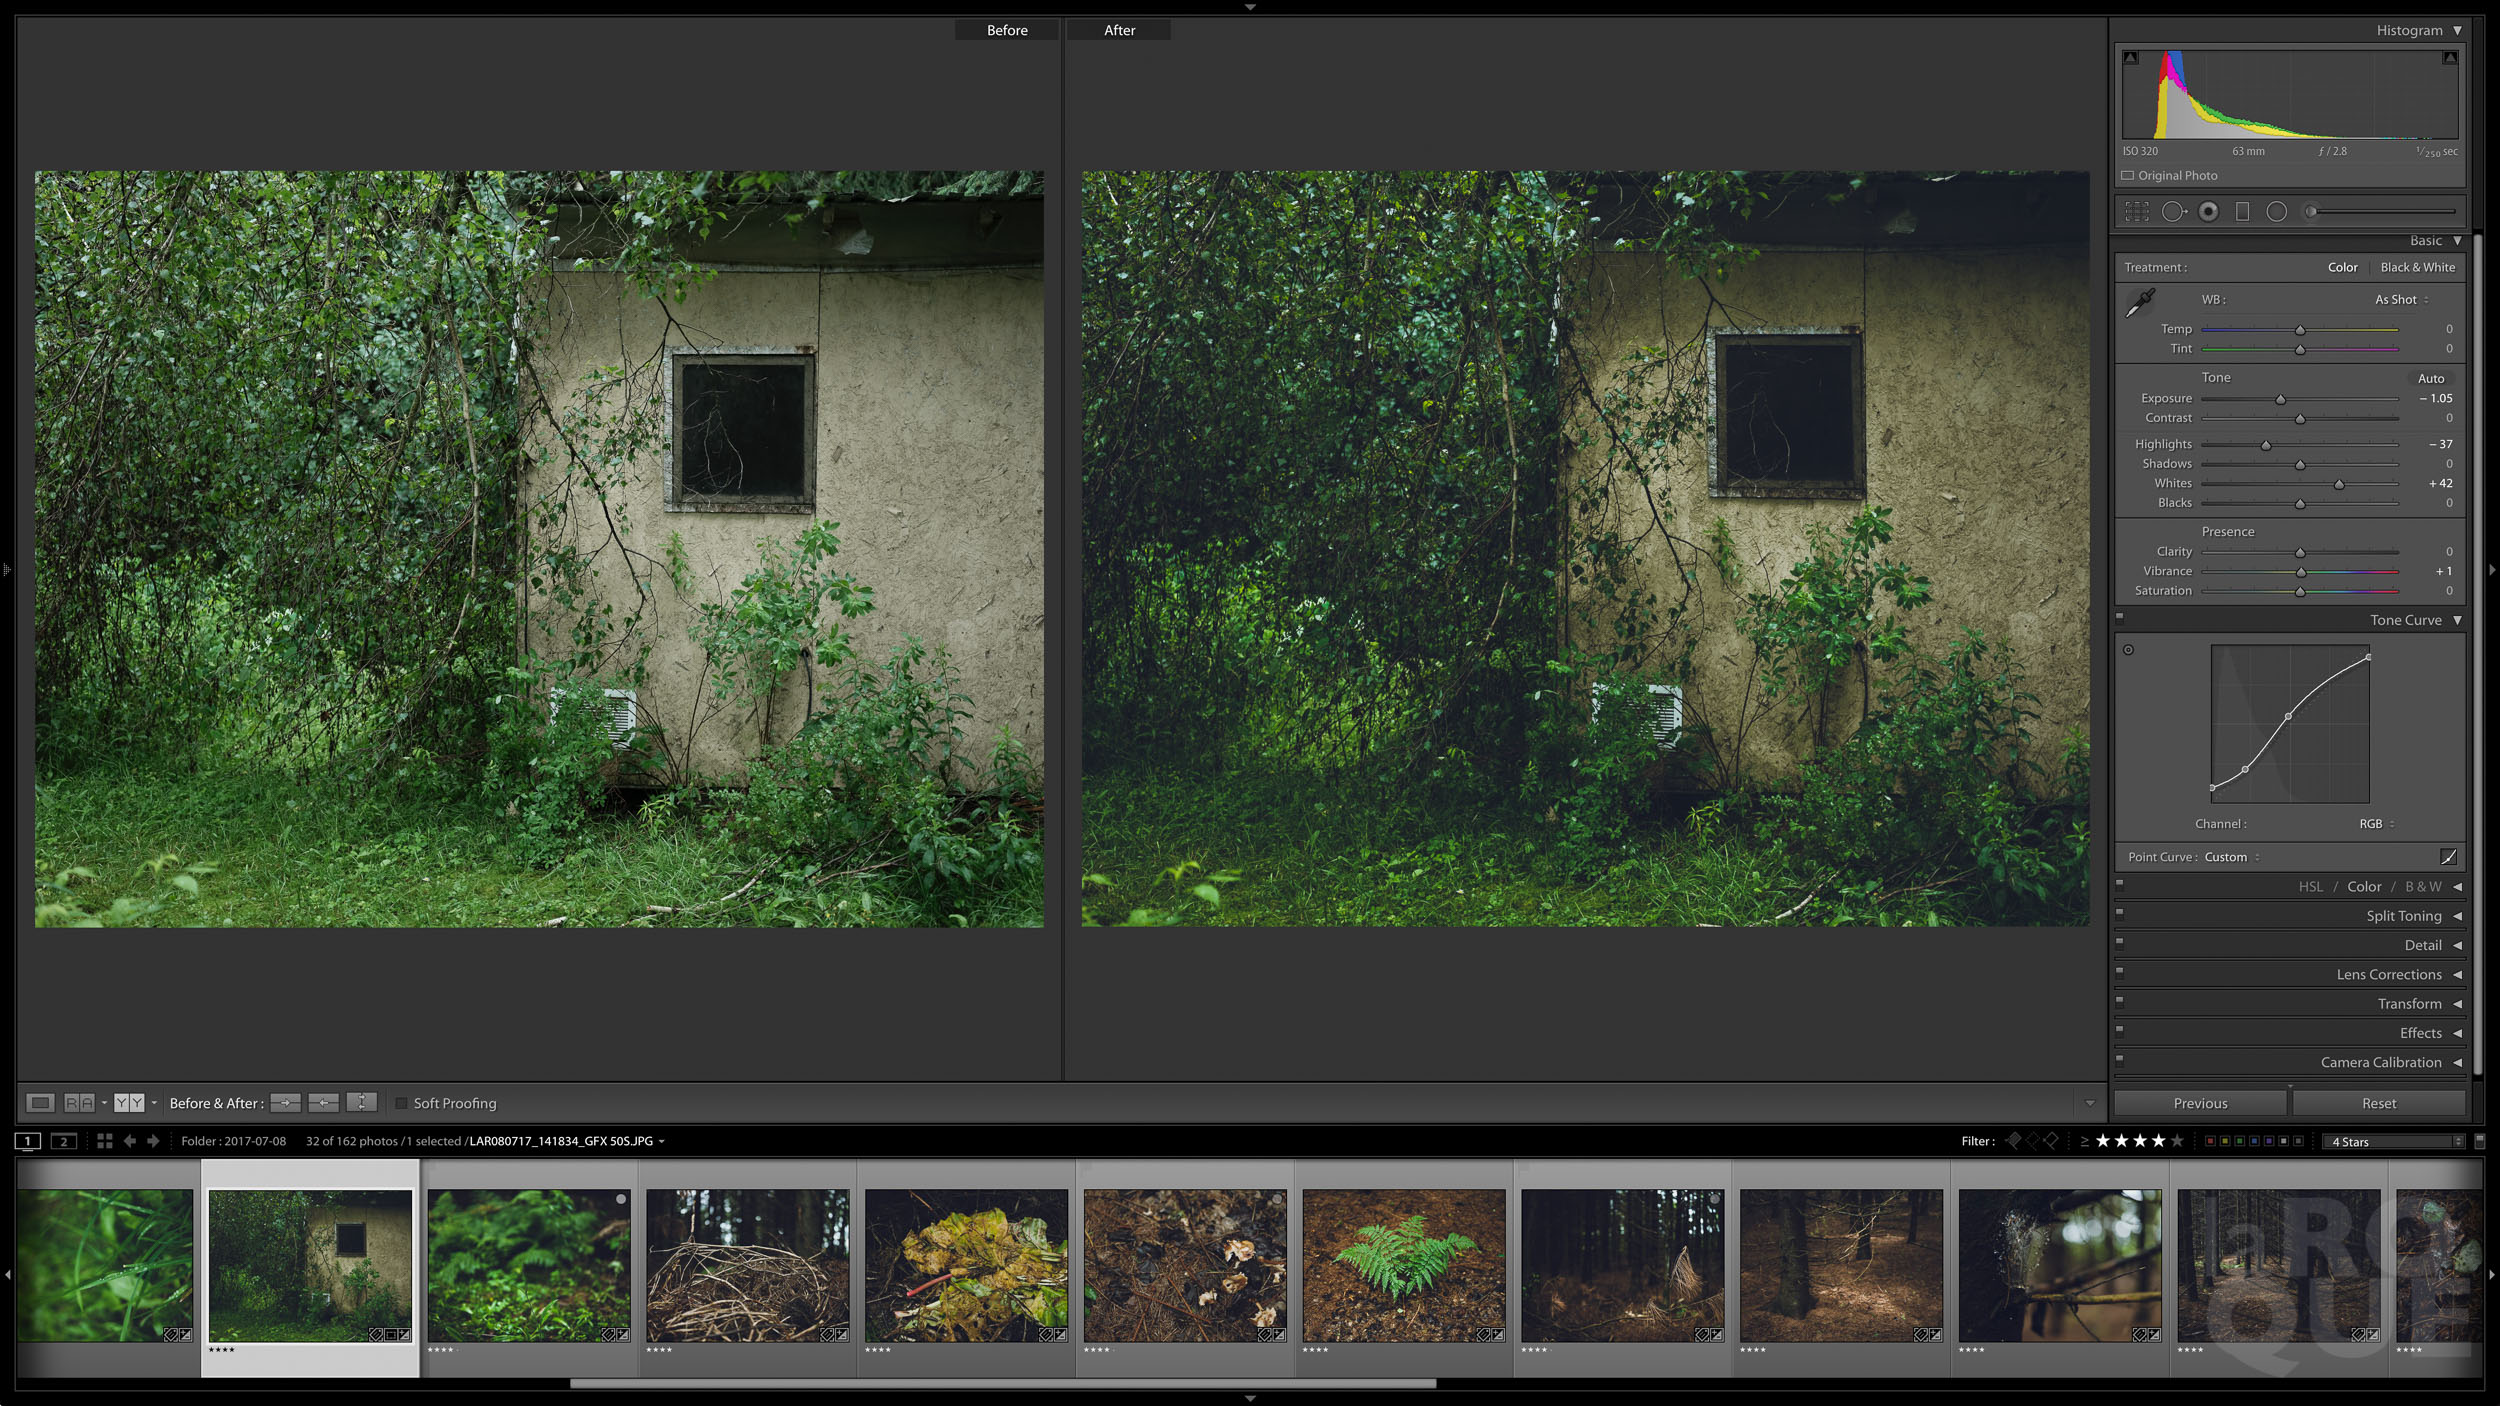Swap Before and After settings
Image resolution: width=2500 pixels, height=1406 pixels.
click(361, 1103)
